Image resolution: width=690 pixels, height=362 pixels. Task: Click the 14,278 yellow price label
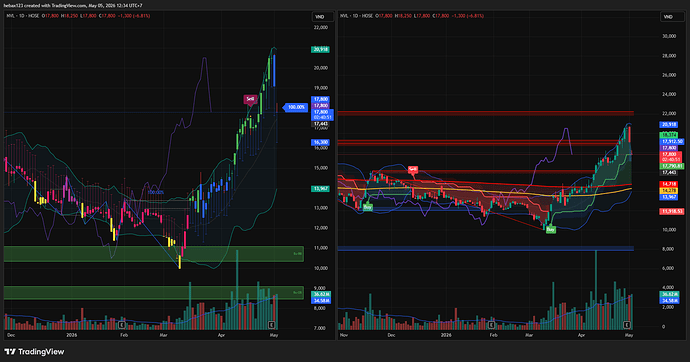coord(669,190)
